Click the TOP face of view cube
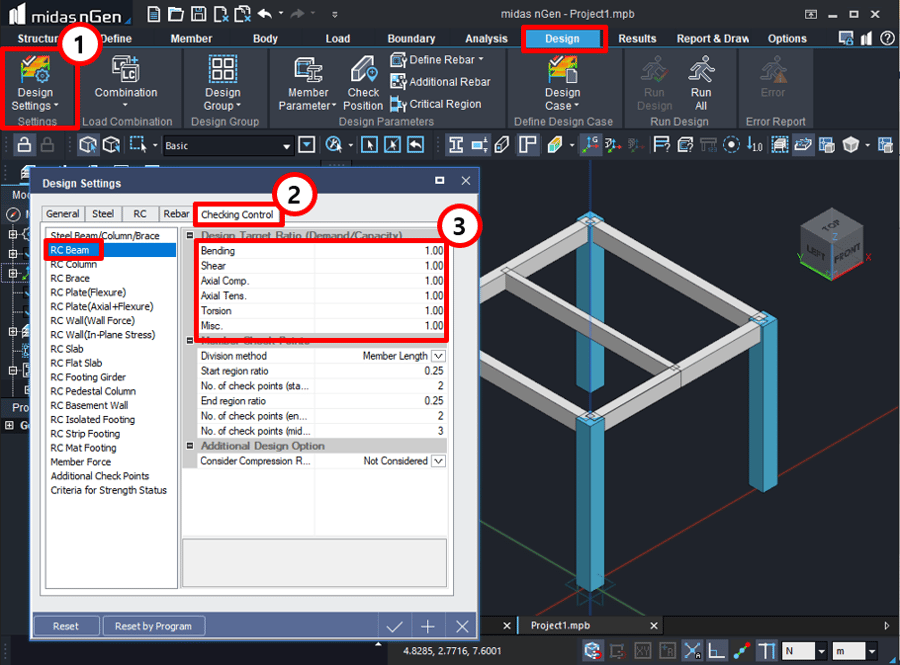The width and height of the screenshot is (900, 665). pos(832,225)
